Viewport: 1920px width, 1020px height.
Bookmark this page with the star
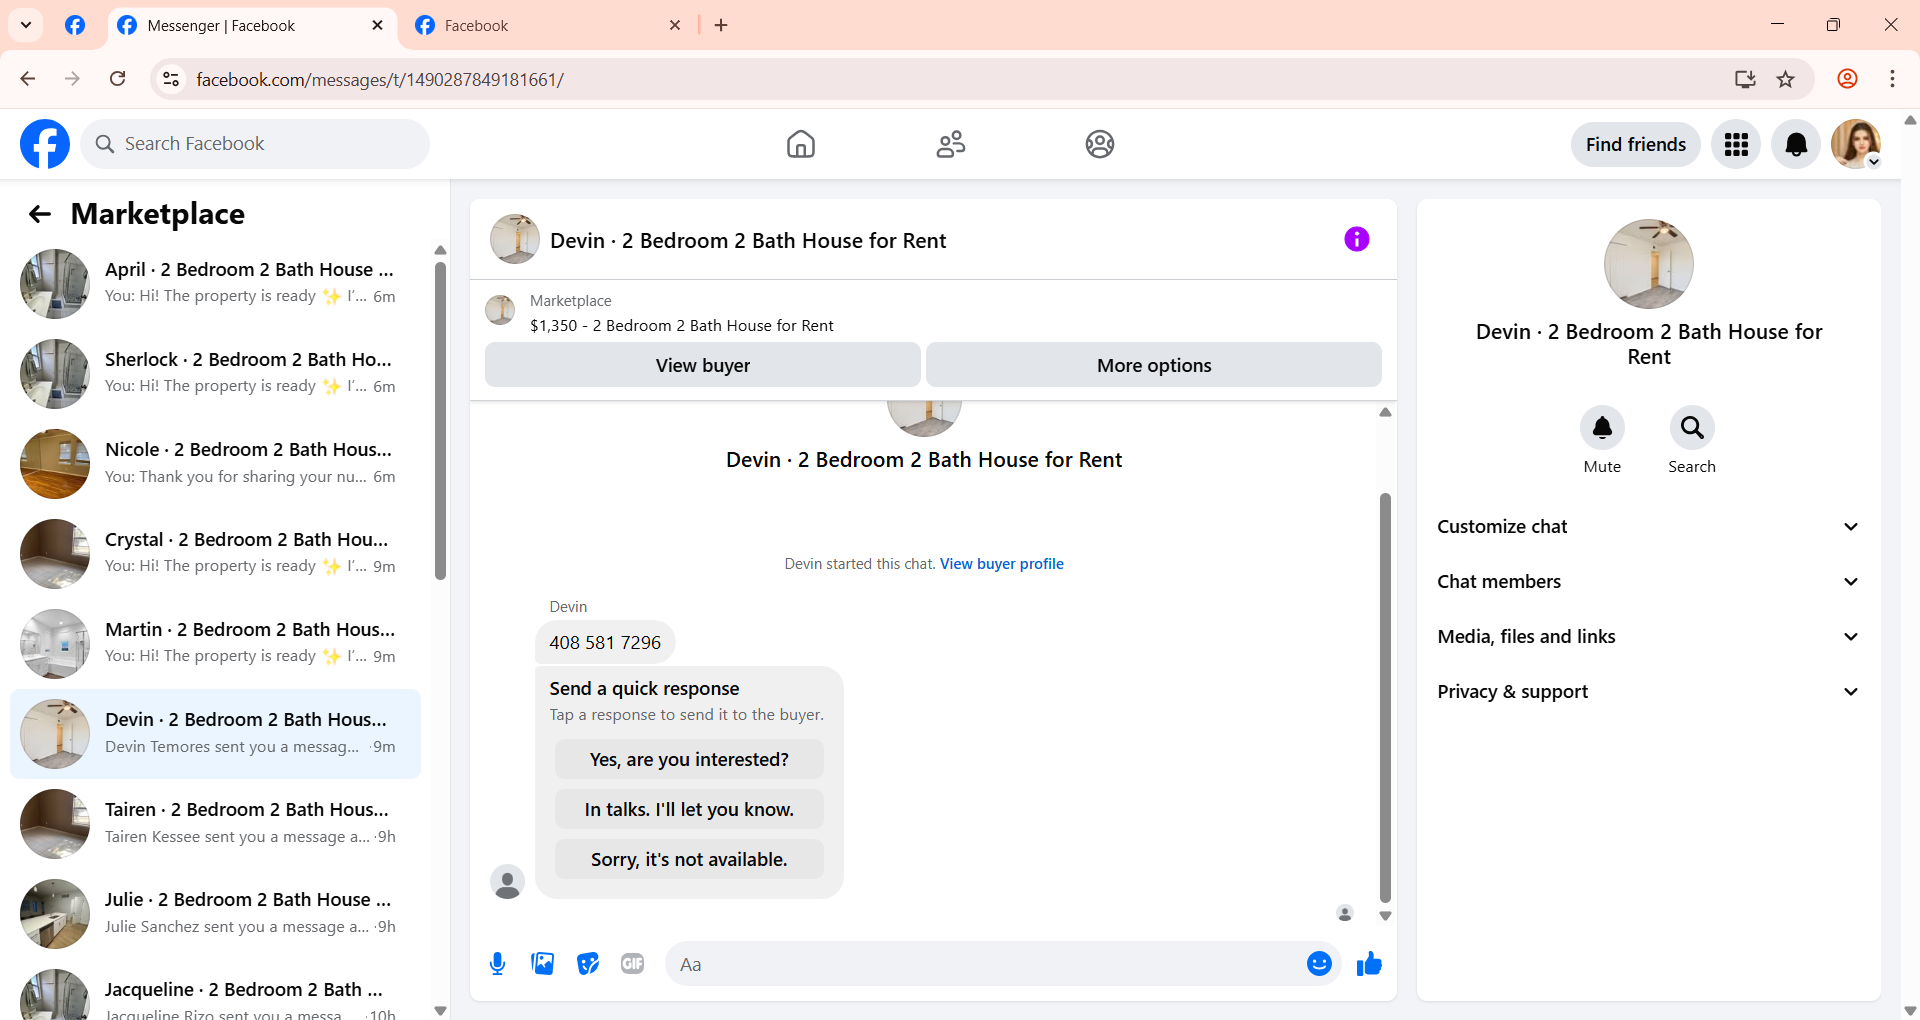(x=1786, y=79)
